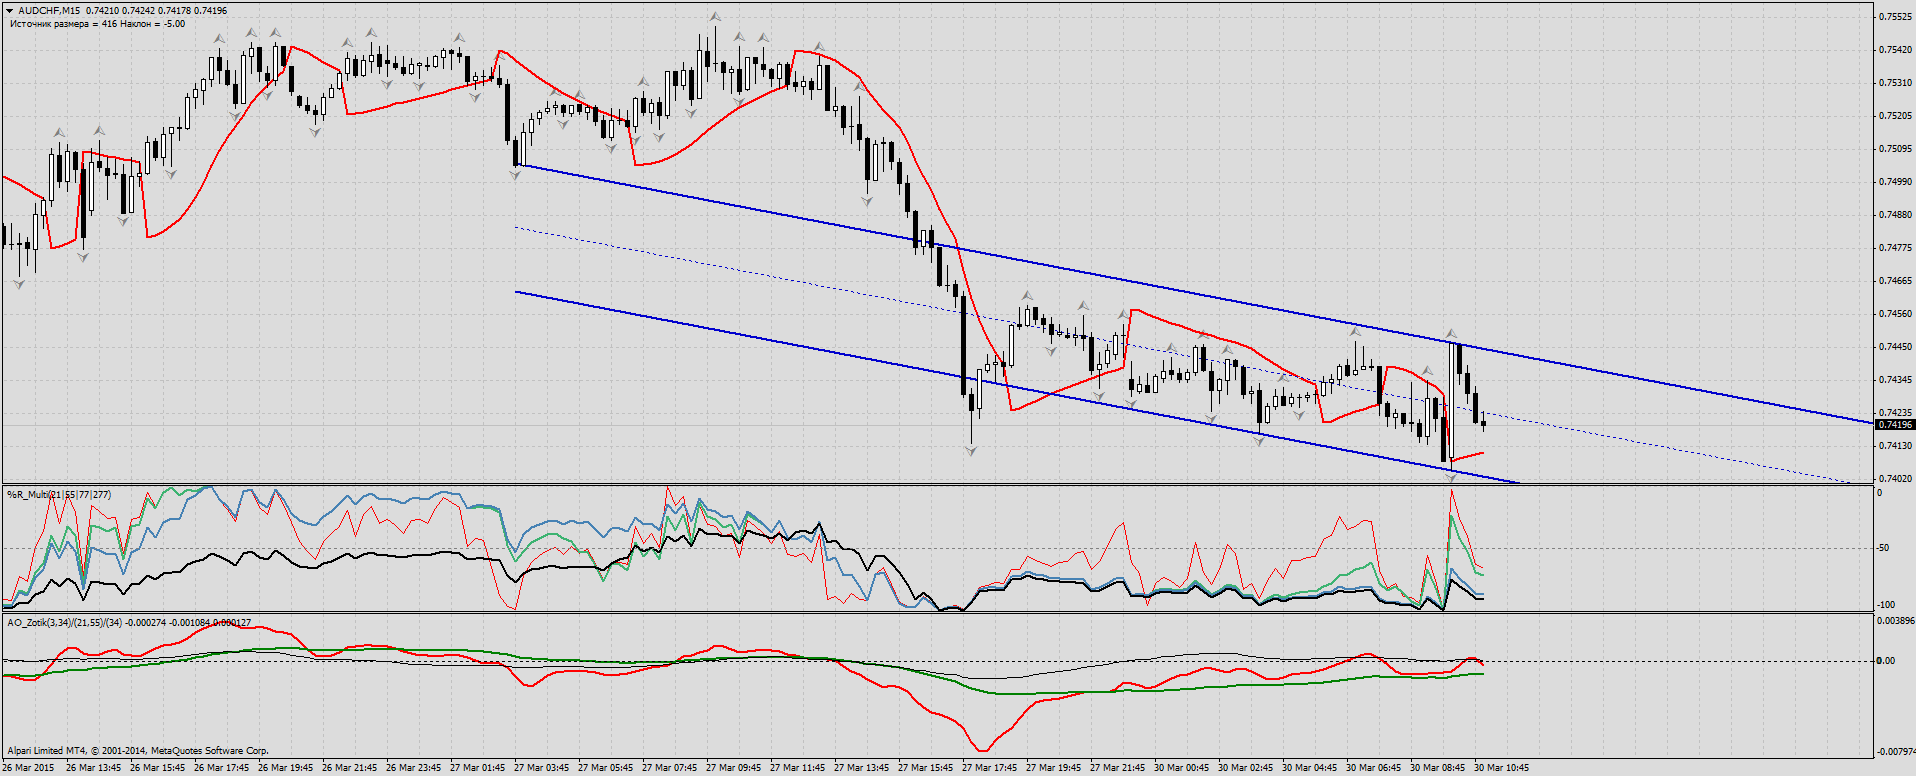Click the 0.74345 price axis label
This screenshot has width=1916, height=776.
coord(1896,380)
